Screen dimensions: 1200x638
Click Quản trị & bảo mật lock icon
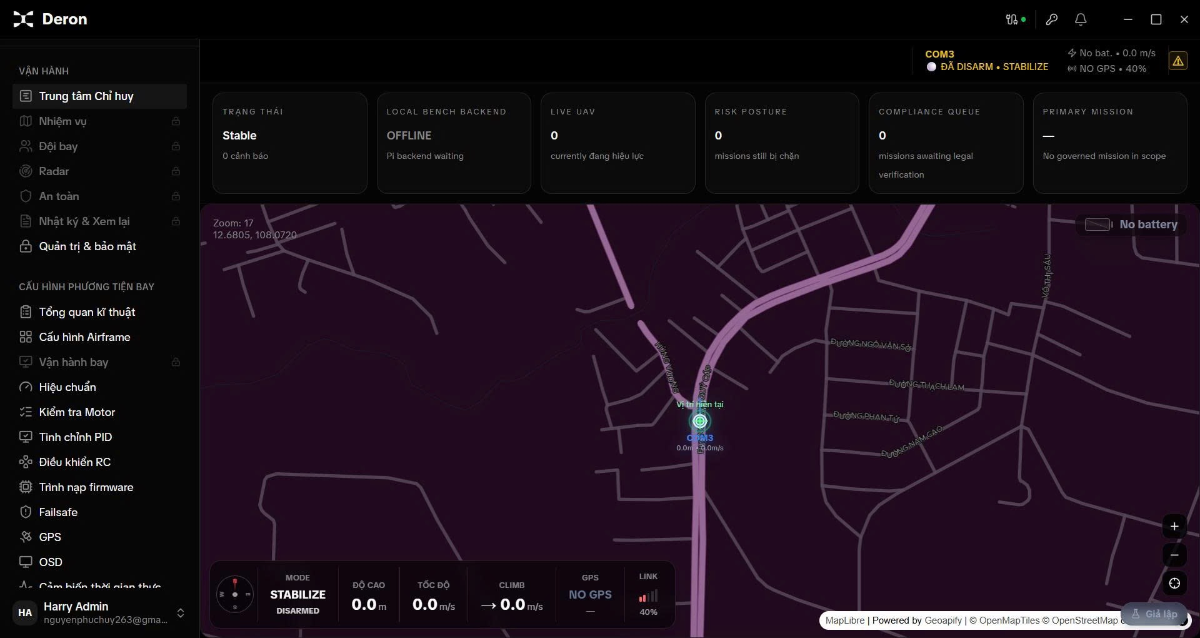(27, 246)
